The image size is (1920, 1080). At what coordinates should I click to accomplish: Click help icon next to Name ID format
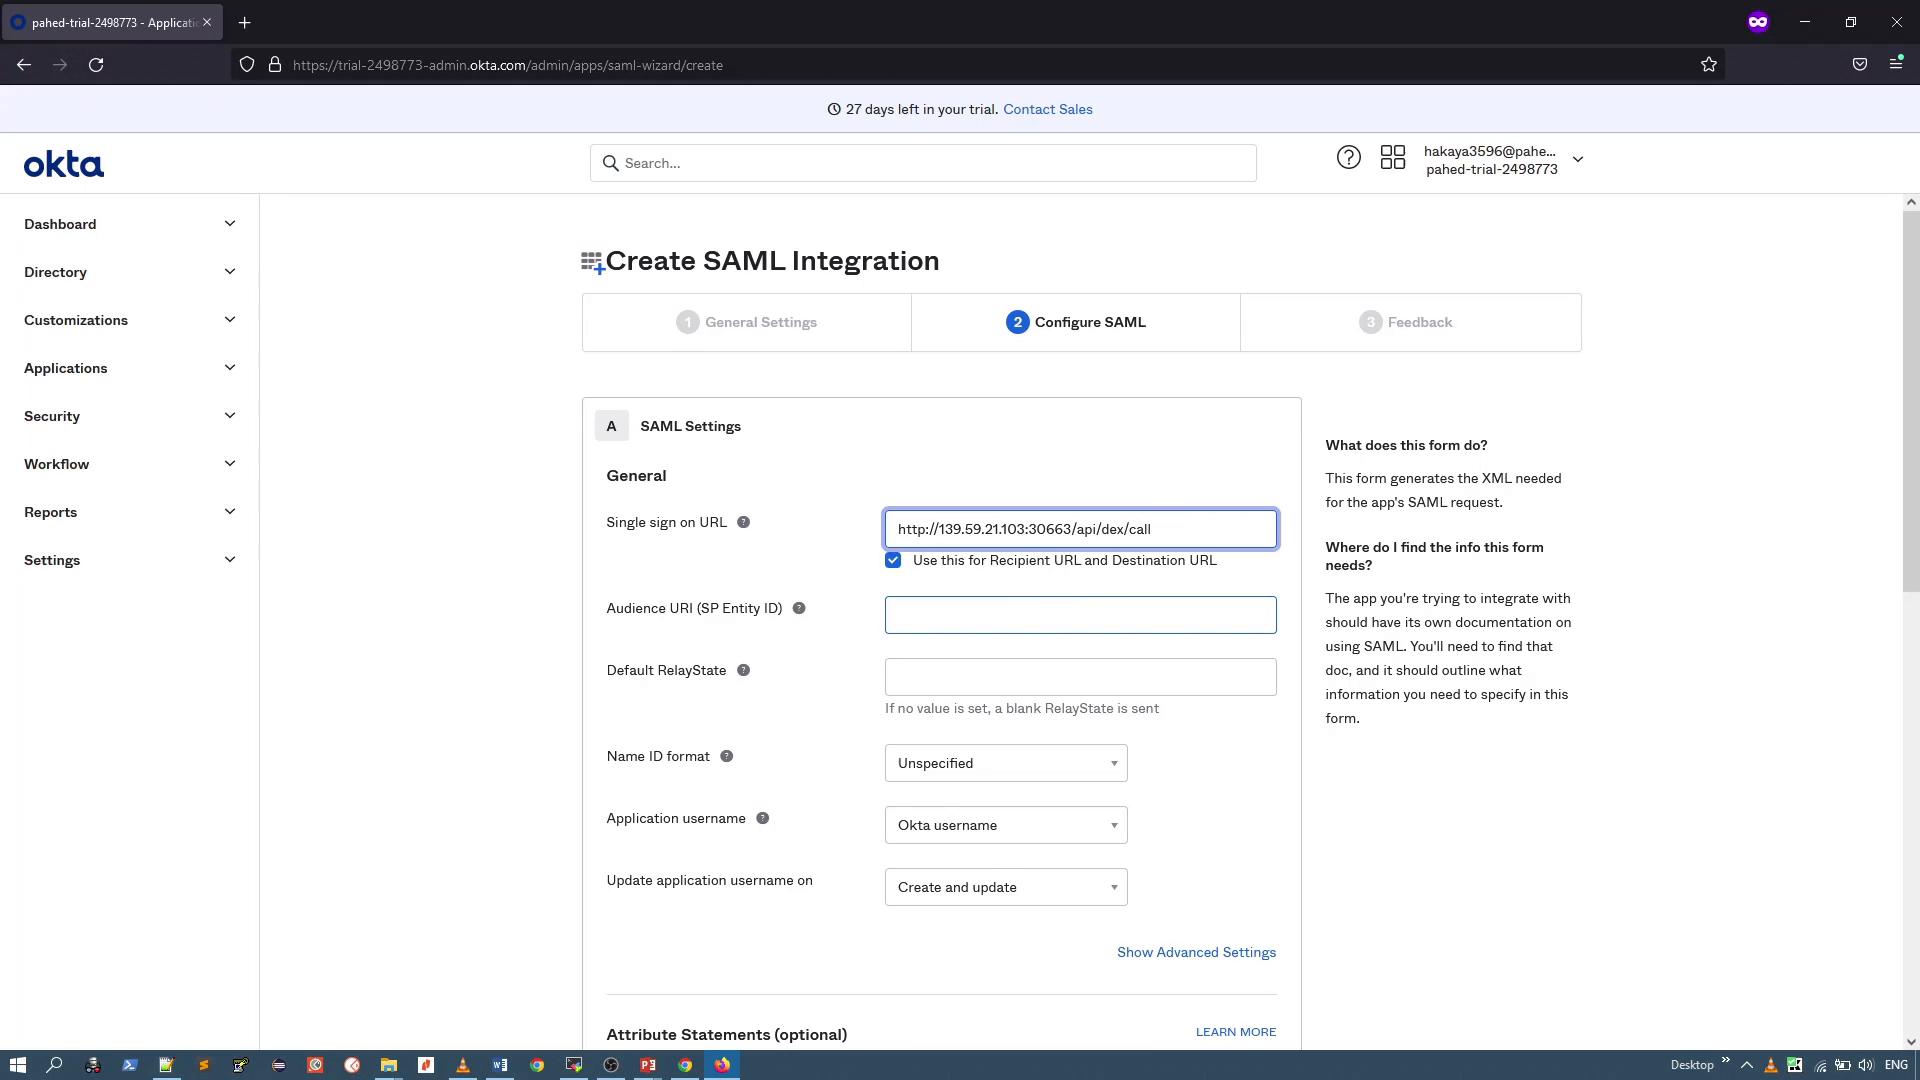[x=727, y=756]
